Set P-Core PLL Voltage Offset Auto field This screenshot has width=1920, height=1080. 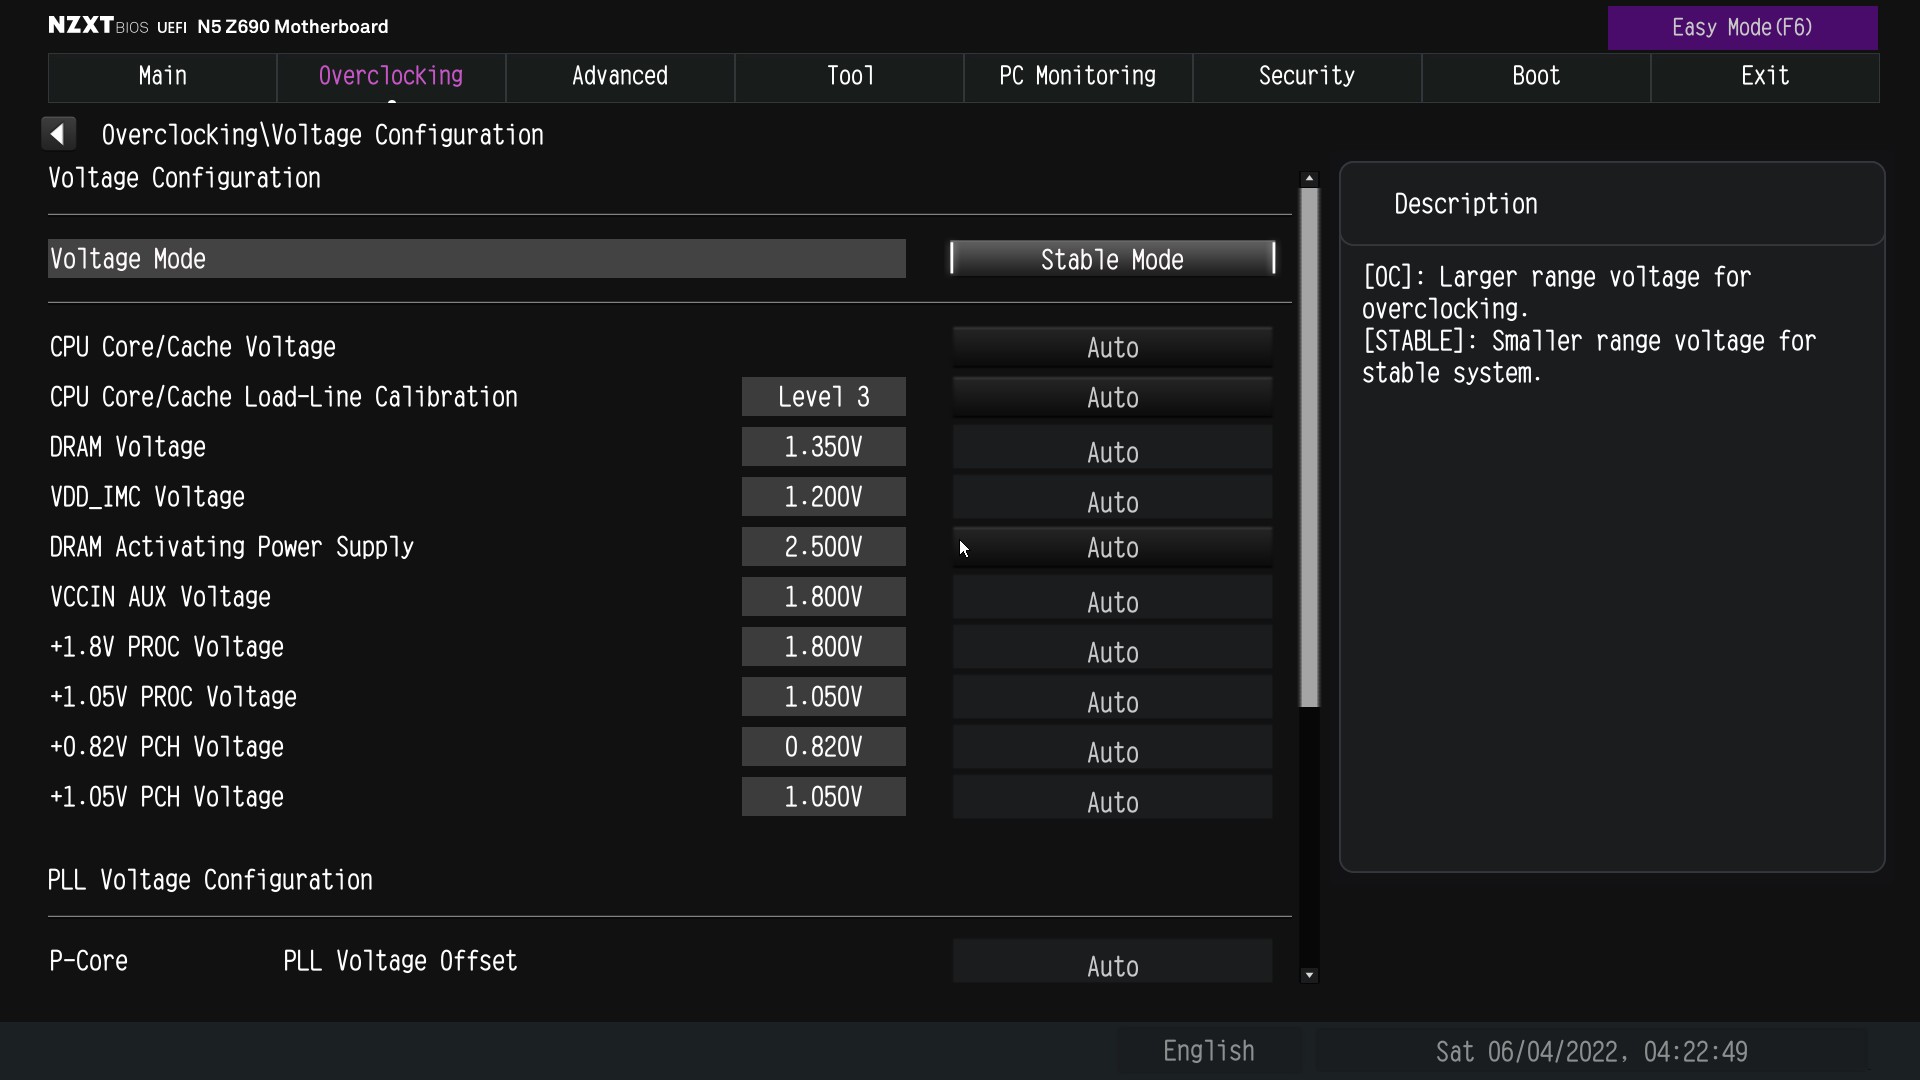(x=1112, y=961)
